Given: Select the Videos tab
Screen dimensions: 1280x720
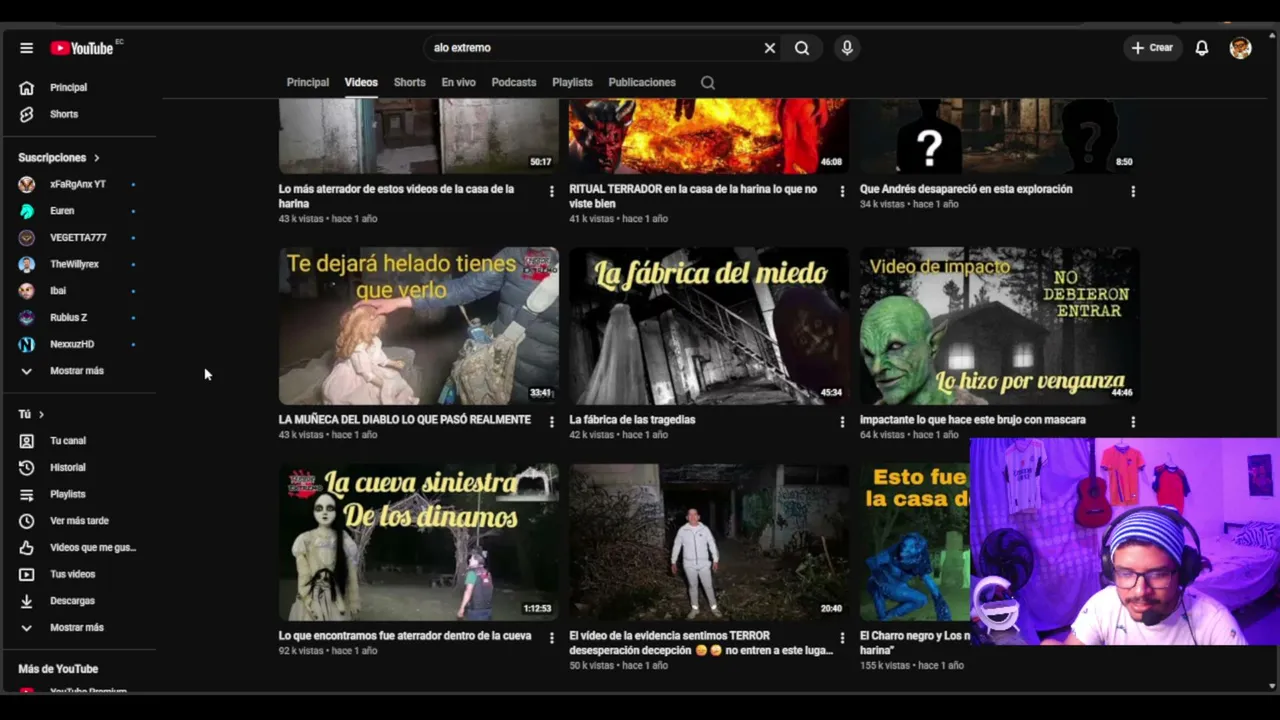Looking at the screenshot, I should pyautogui.click(x=361, y=82).
